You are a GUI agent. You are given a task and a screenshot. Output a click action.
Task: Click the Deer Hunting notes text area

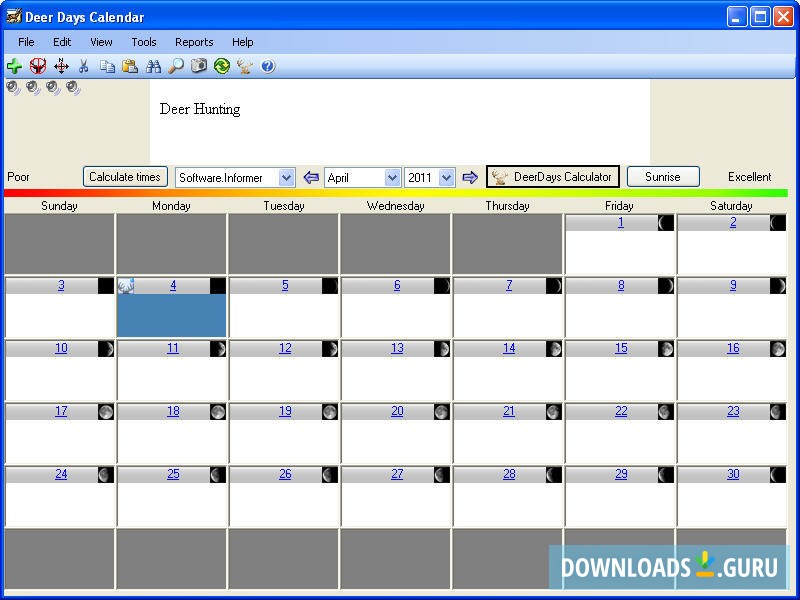click(399, 121)
